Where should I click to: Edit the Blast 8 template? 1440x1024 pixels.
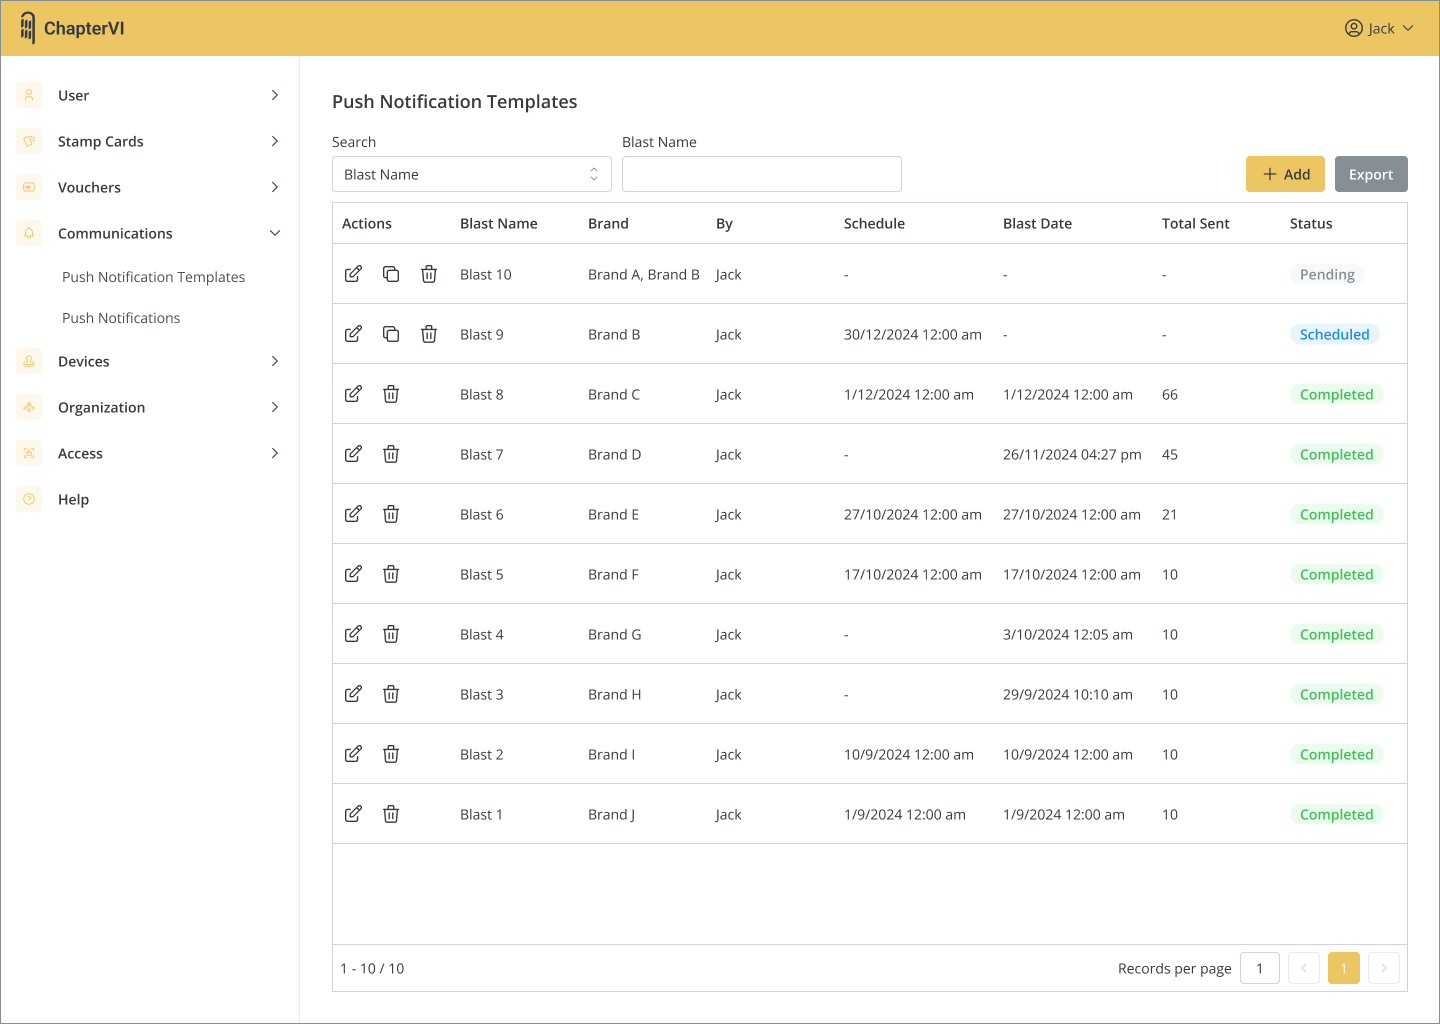click(x=353, y=394)
